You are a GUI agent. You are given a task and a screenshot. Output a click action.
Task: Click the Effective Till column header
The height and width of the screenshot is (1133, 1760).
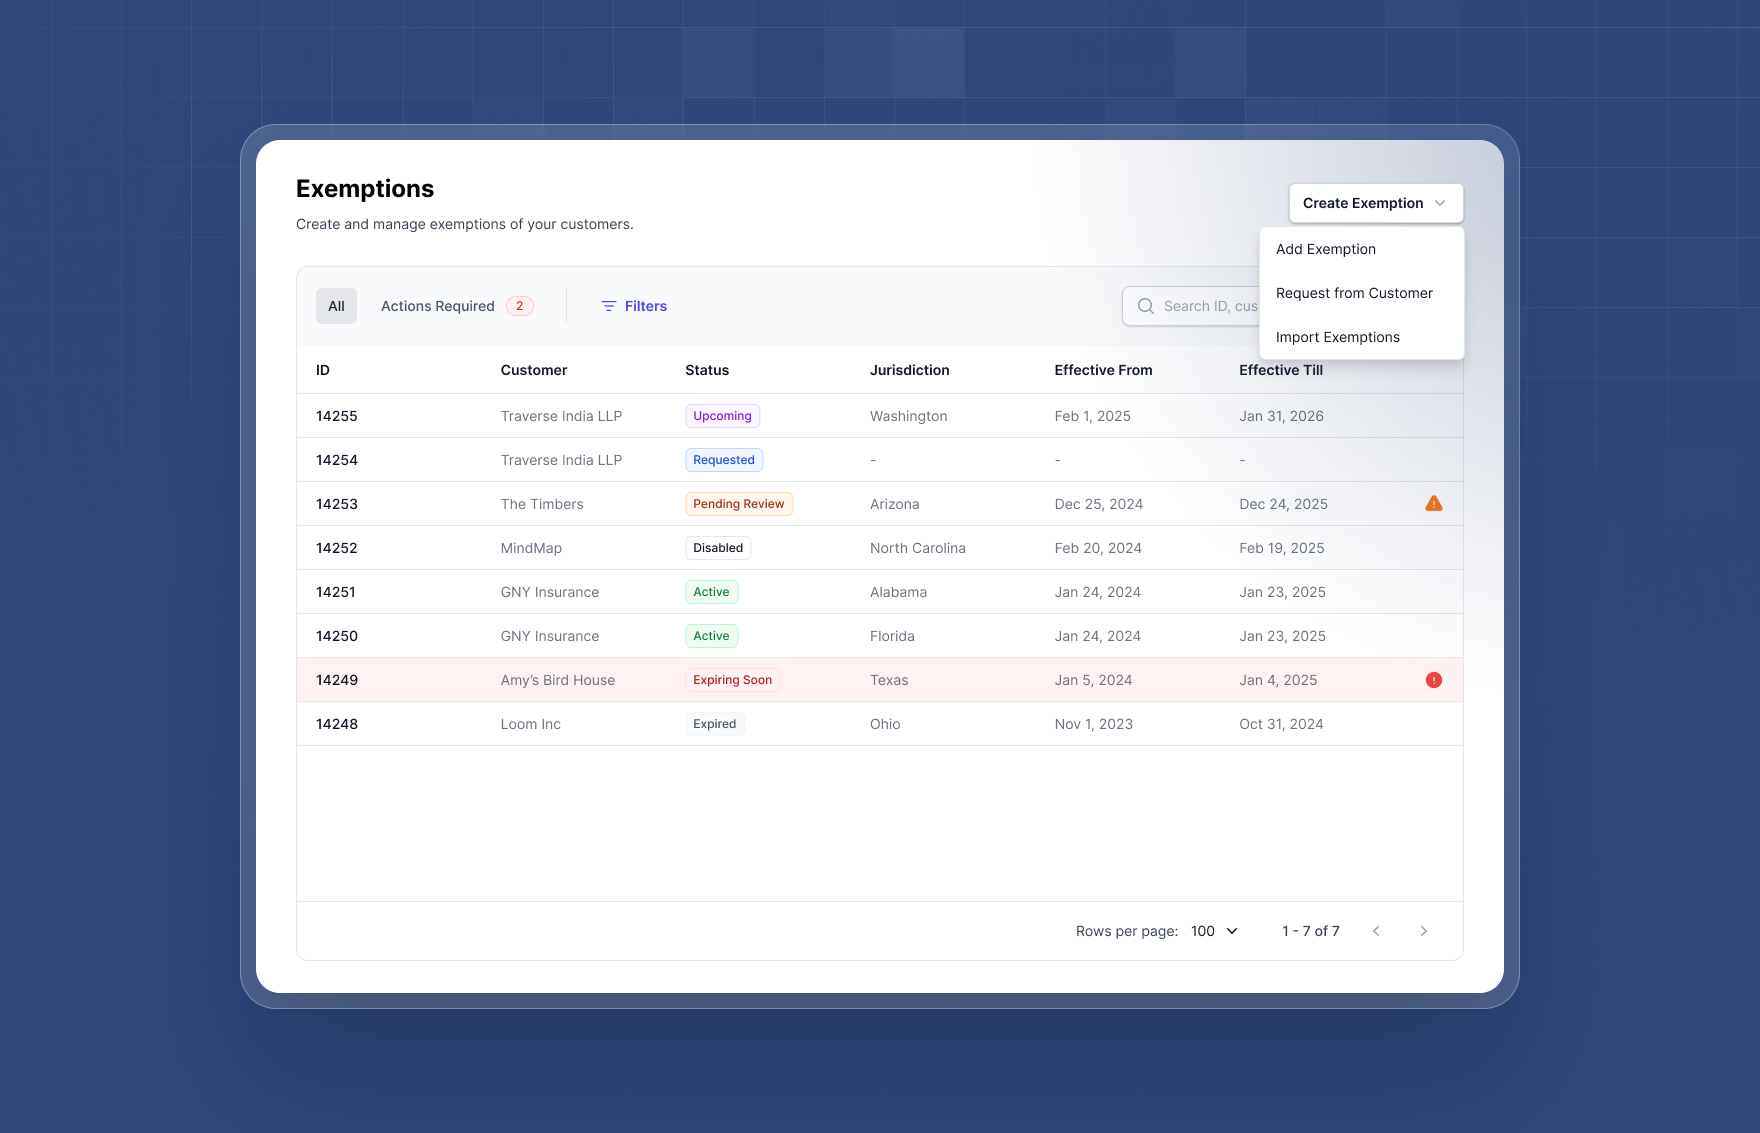coord(1281,370)
